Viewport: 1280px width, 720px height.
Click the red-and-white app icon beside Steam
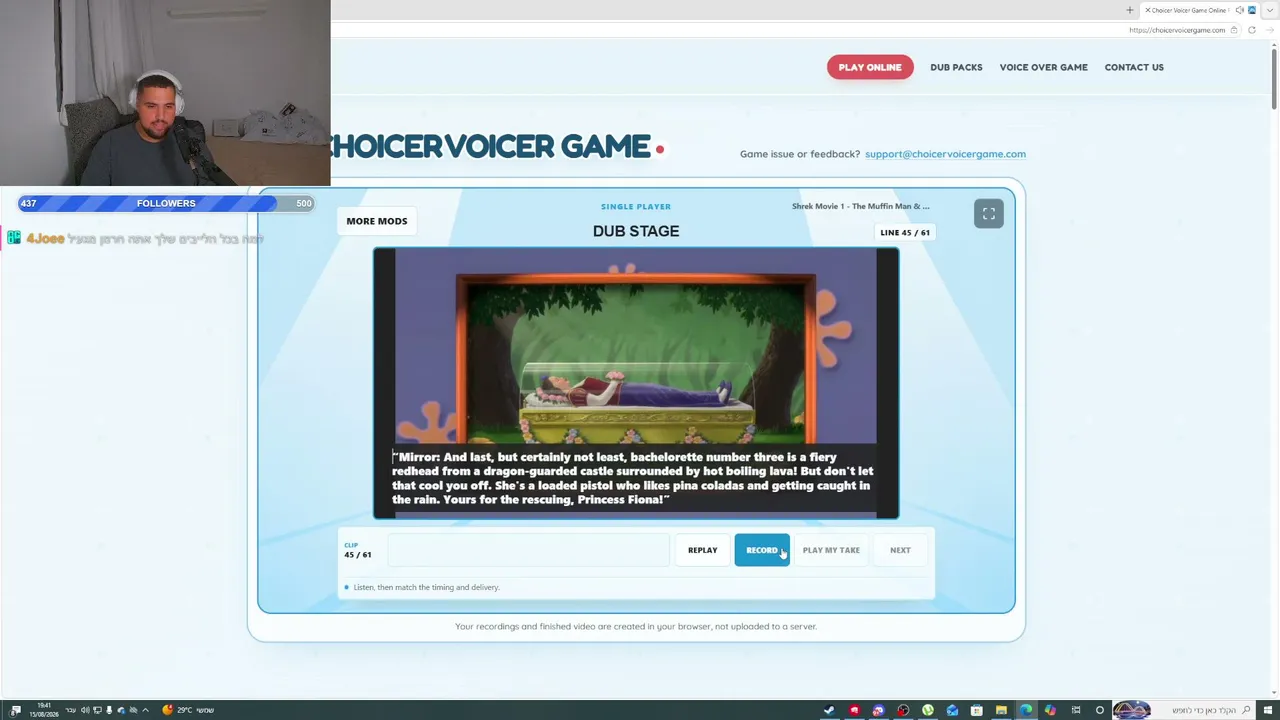click(x=854, y=710)
